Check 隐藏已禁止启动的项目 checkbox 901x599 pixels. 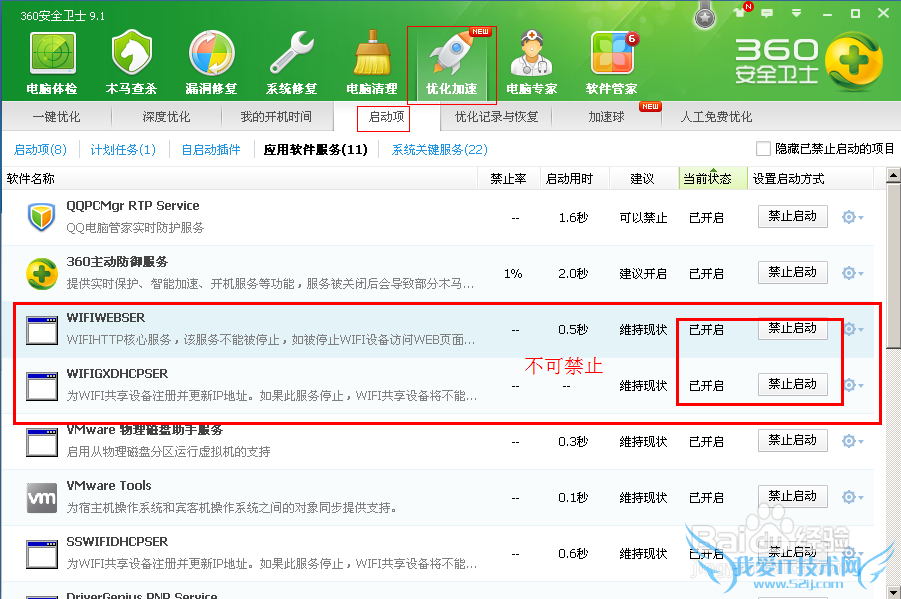point(763,149)
